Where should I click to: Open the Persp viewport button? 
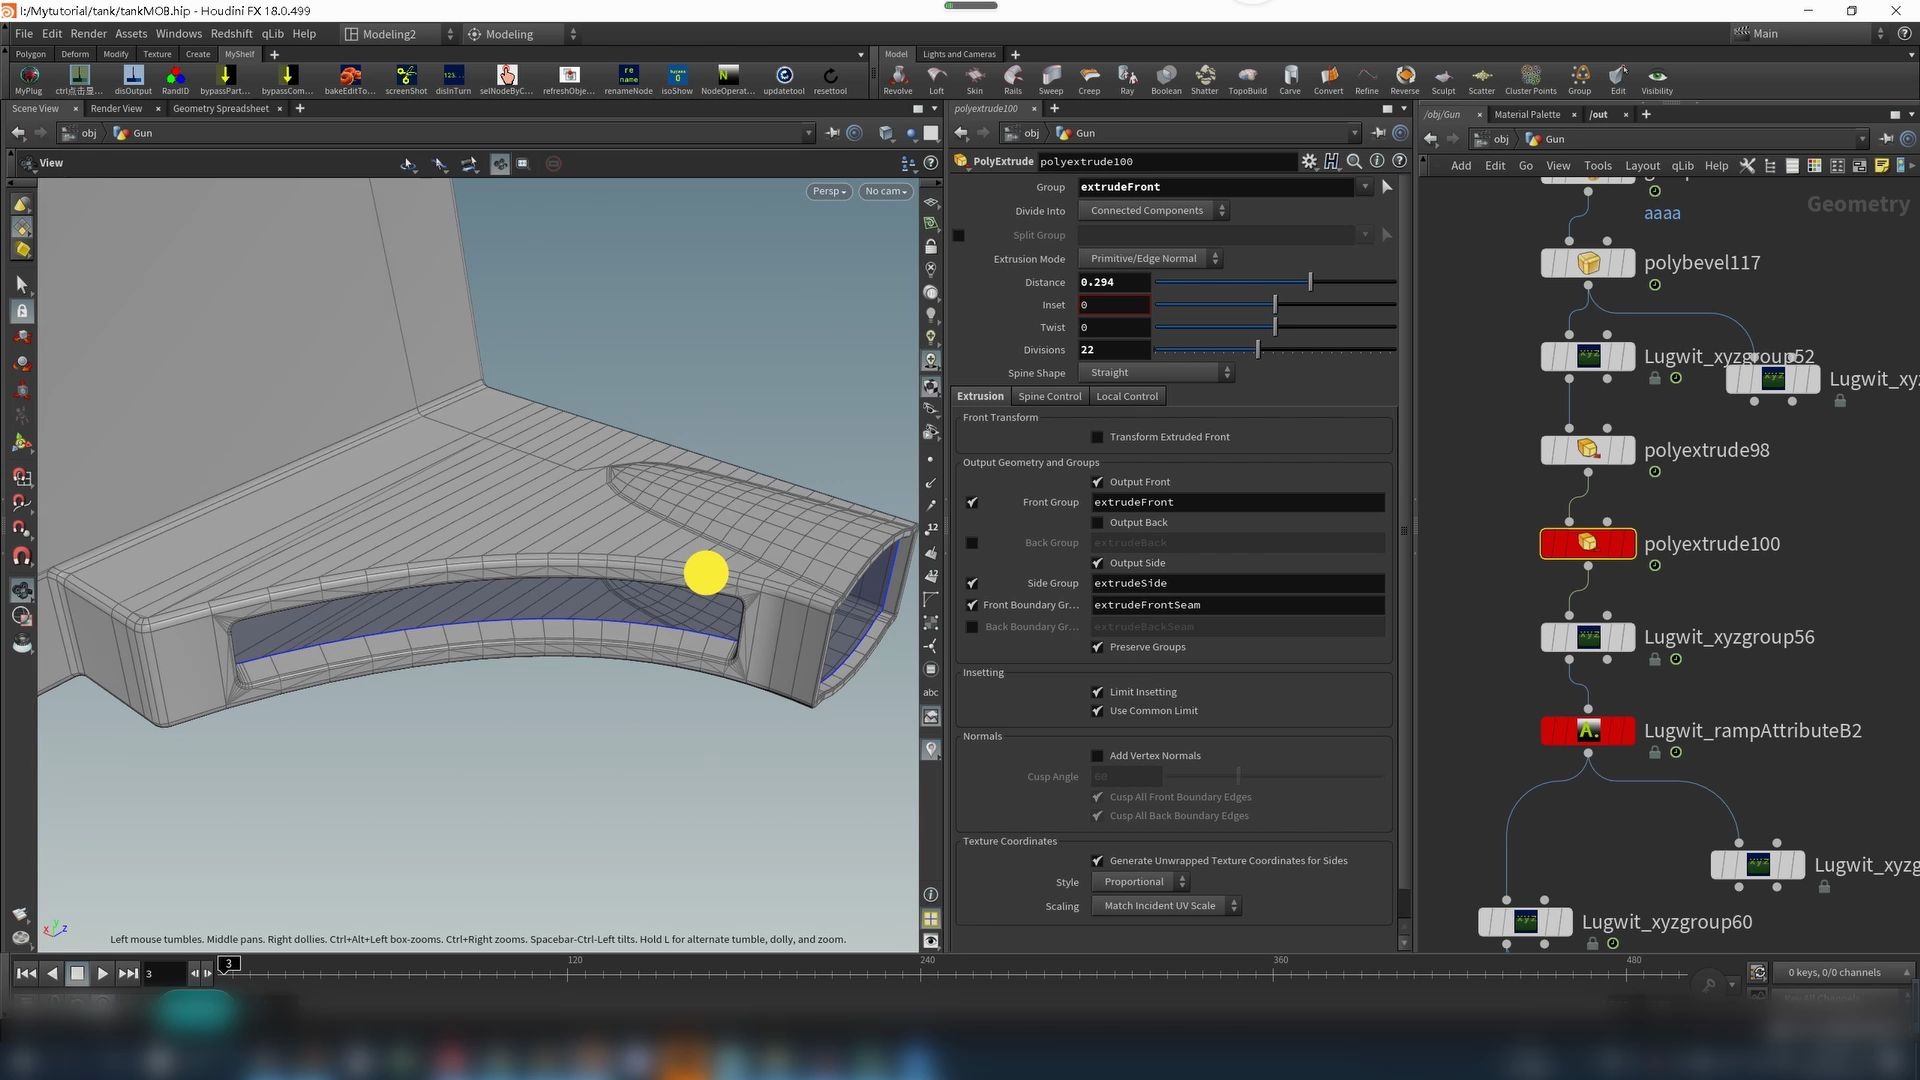coord(829,191)
